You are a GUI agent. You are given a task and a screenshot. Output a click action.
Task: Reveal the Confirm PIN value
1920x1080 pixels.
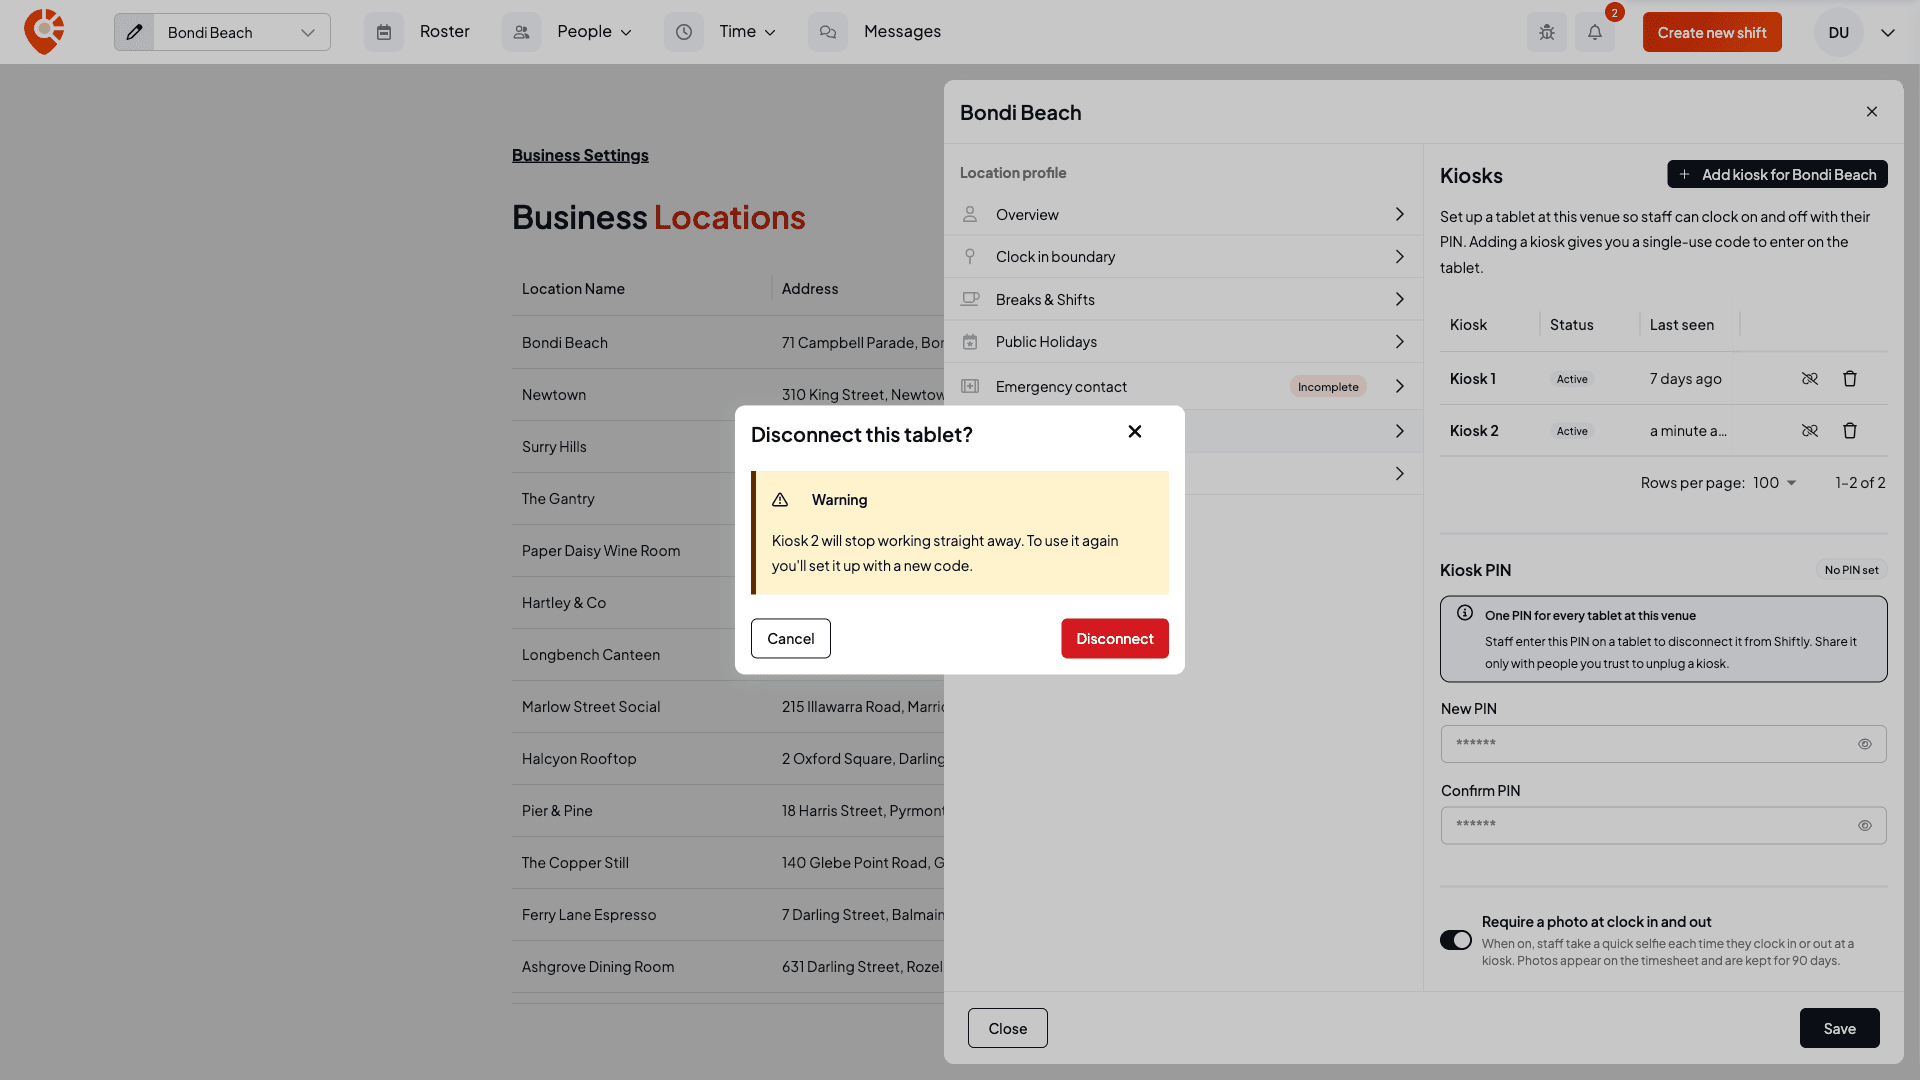point(1865,826)
